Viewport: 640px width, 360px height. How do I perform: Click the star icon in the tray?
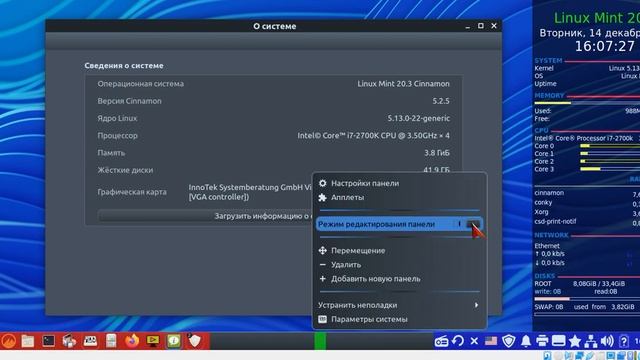[x=575, y=341]
